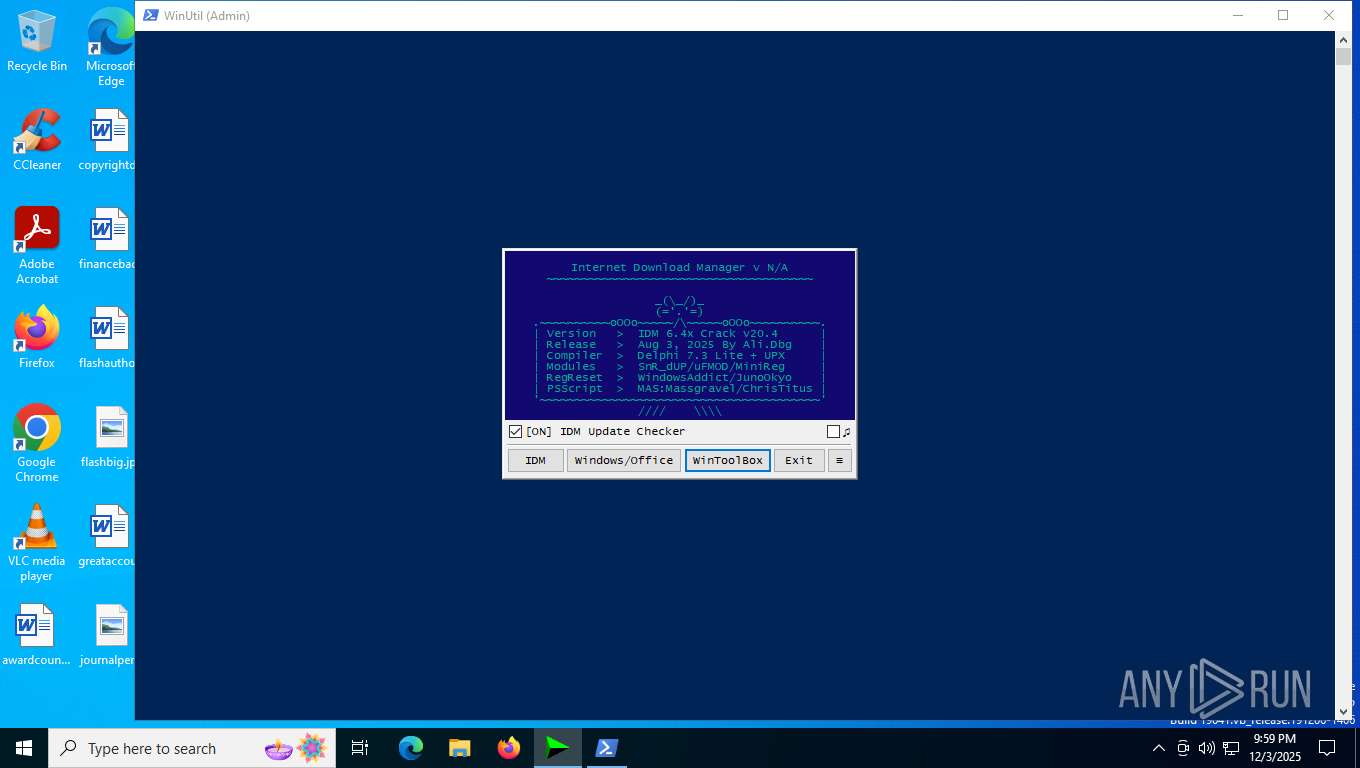
Task: Show hidden icons in system tray
Action: (1159, 748)
